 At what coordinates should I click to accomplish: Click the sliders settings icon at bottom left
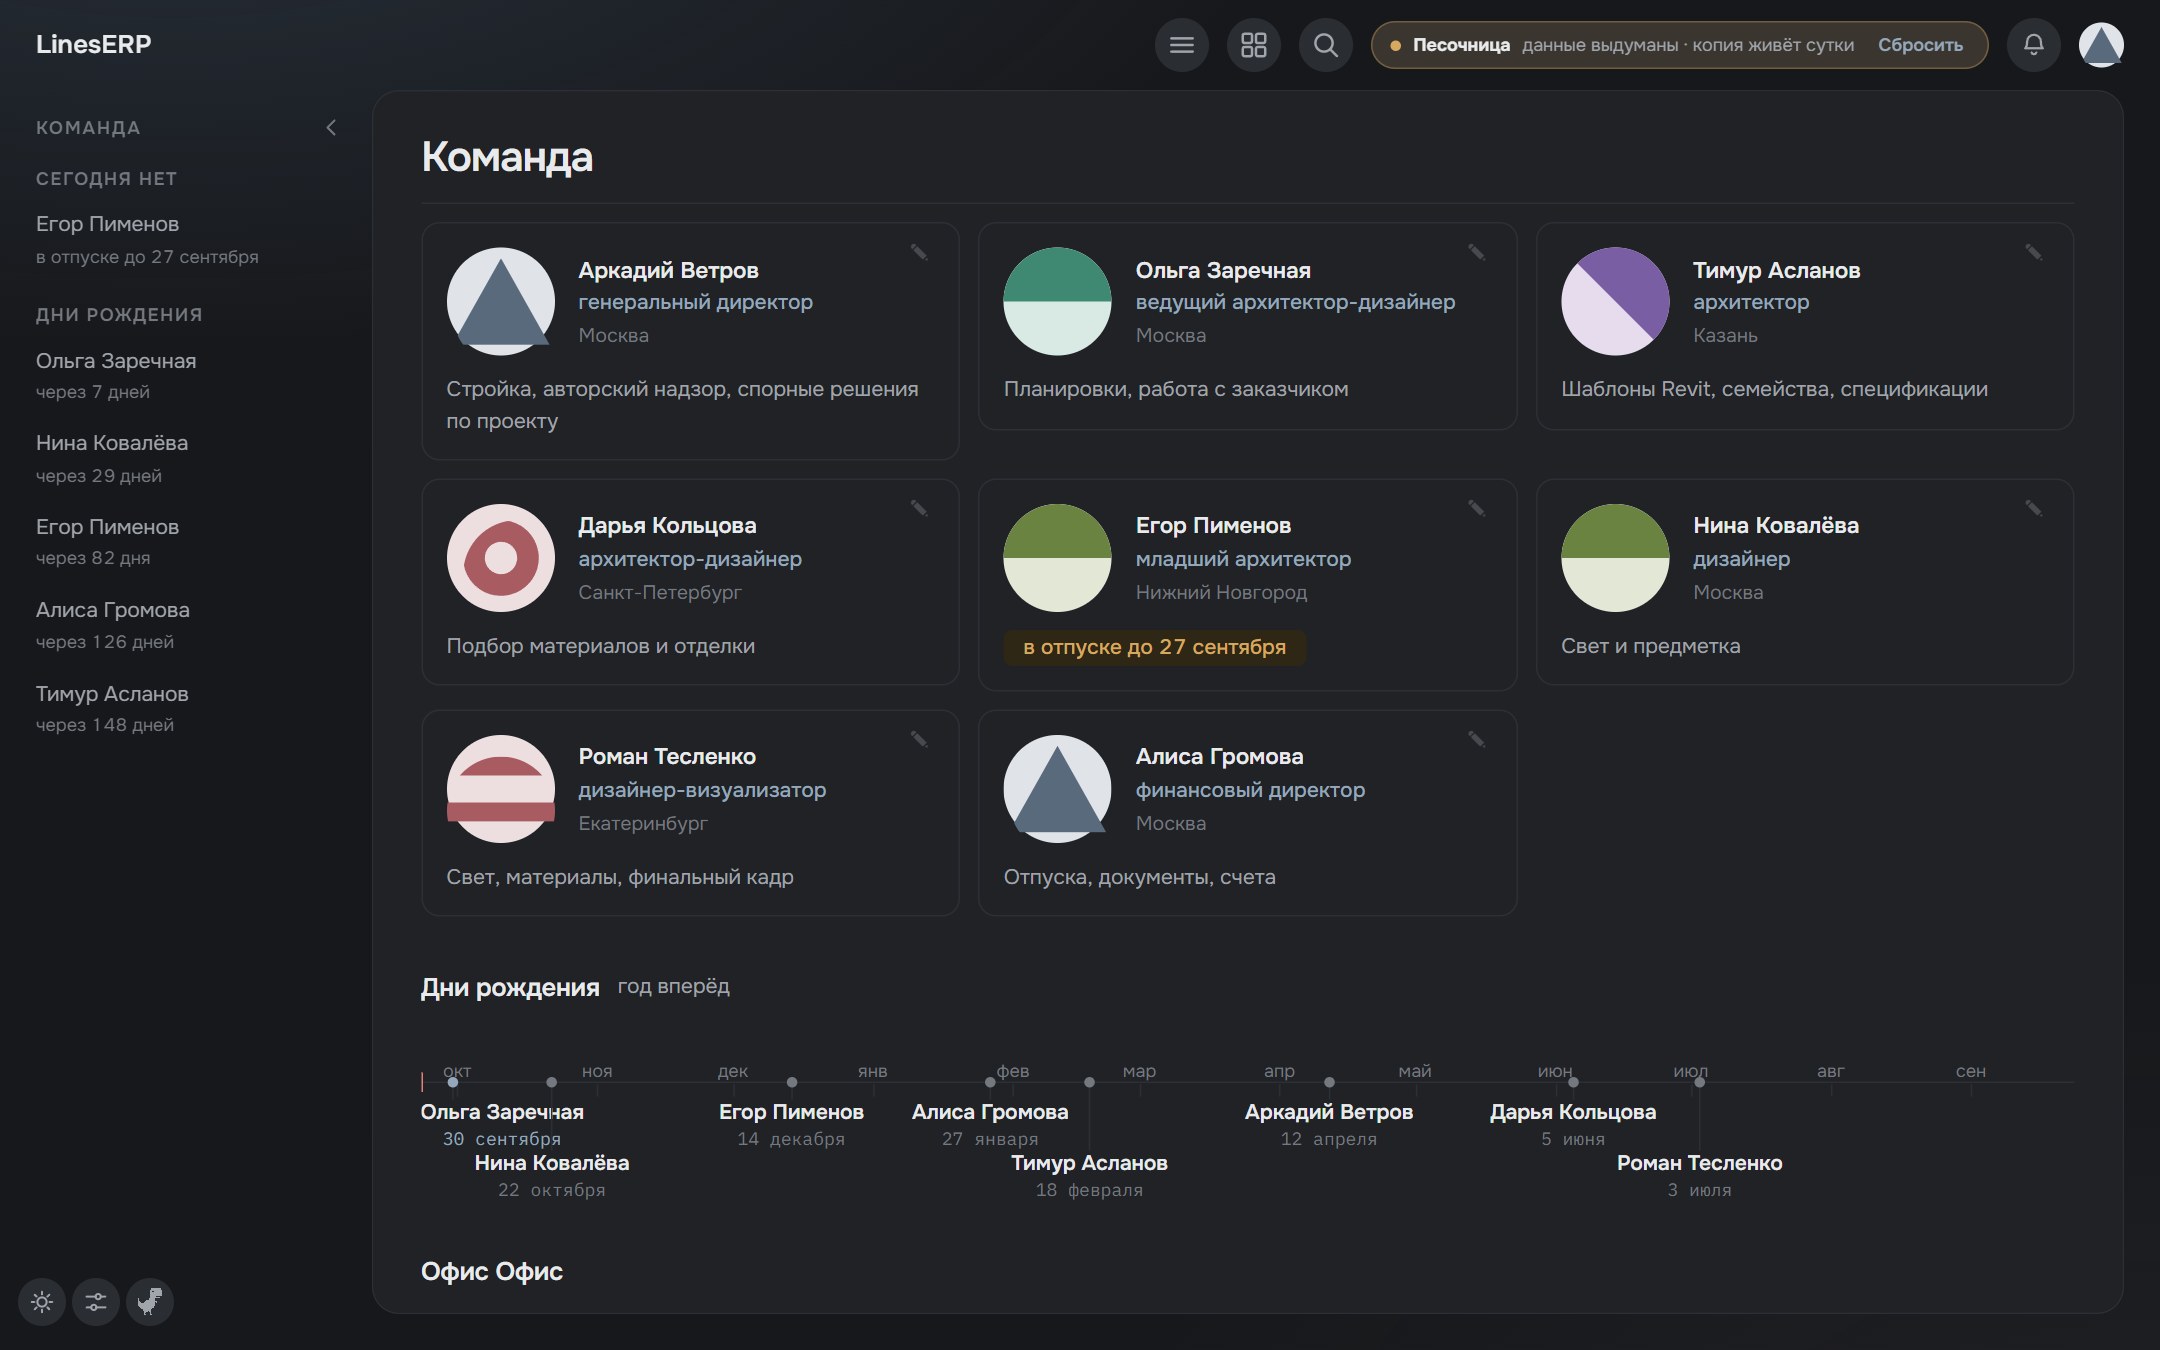(x=96, y=1302)
